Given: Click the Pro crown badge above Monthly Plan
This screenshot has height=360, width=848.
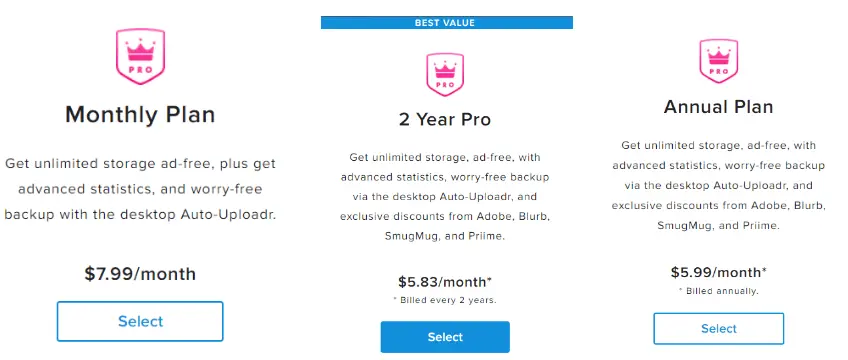Looking at the screenshot, I should (140, 56).
